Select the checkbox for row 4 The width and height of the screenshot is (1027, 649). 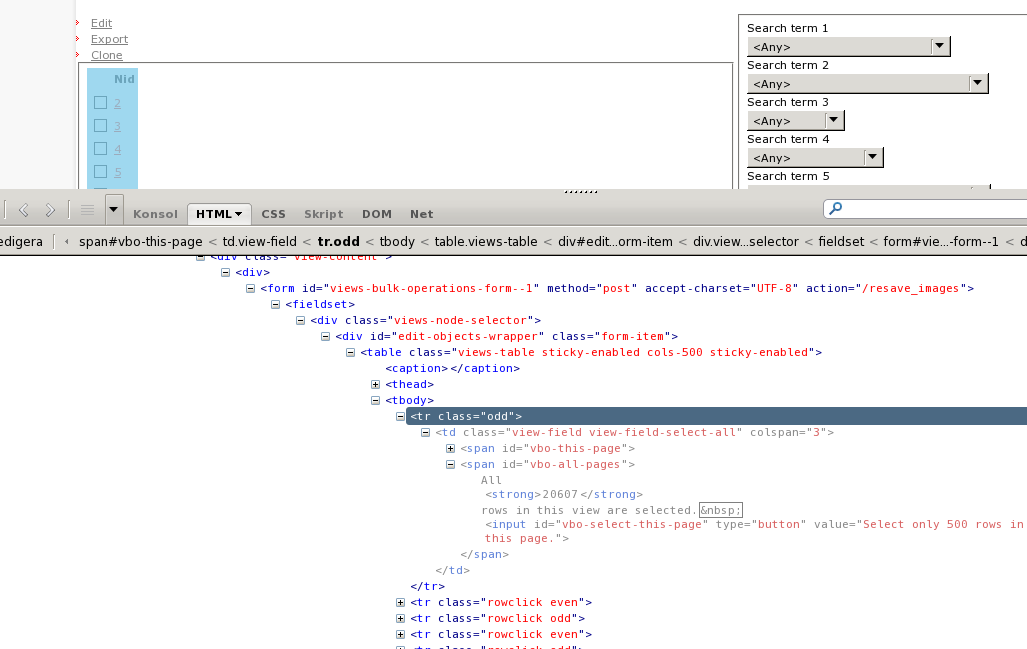[x=100, y=148]
